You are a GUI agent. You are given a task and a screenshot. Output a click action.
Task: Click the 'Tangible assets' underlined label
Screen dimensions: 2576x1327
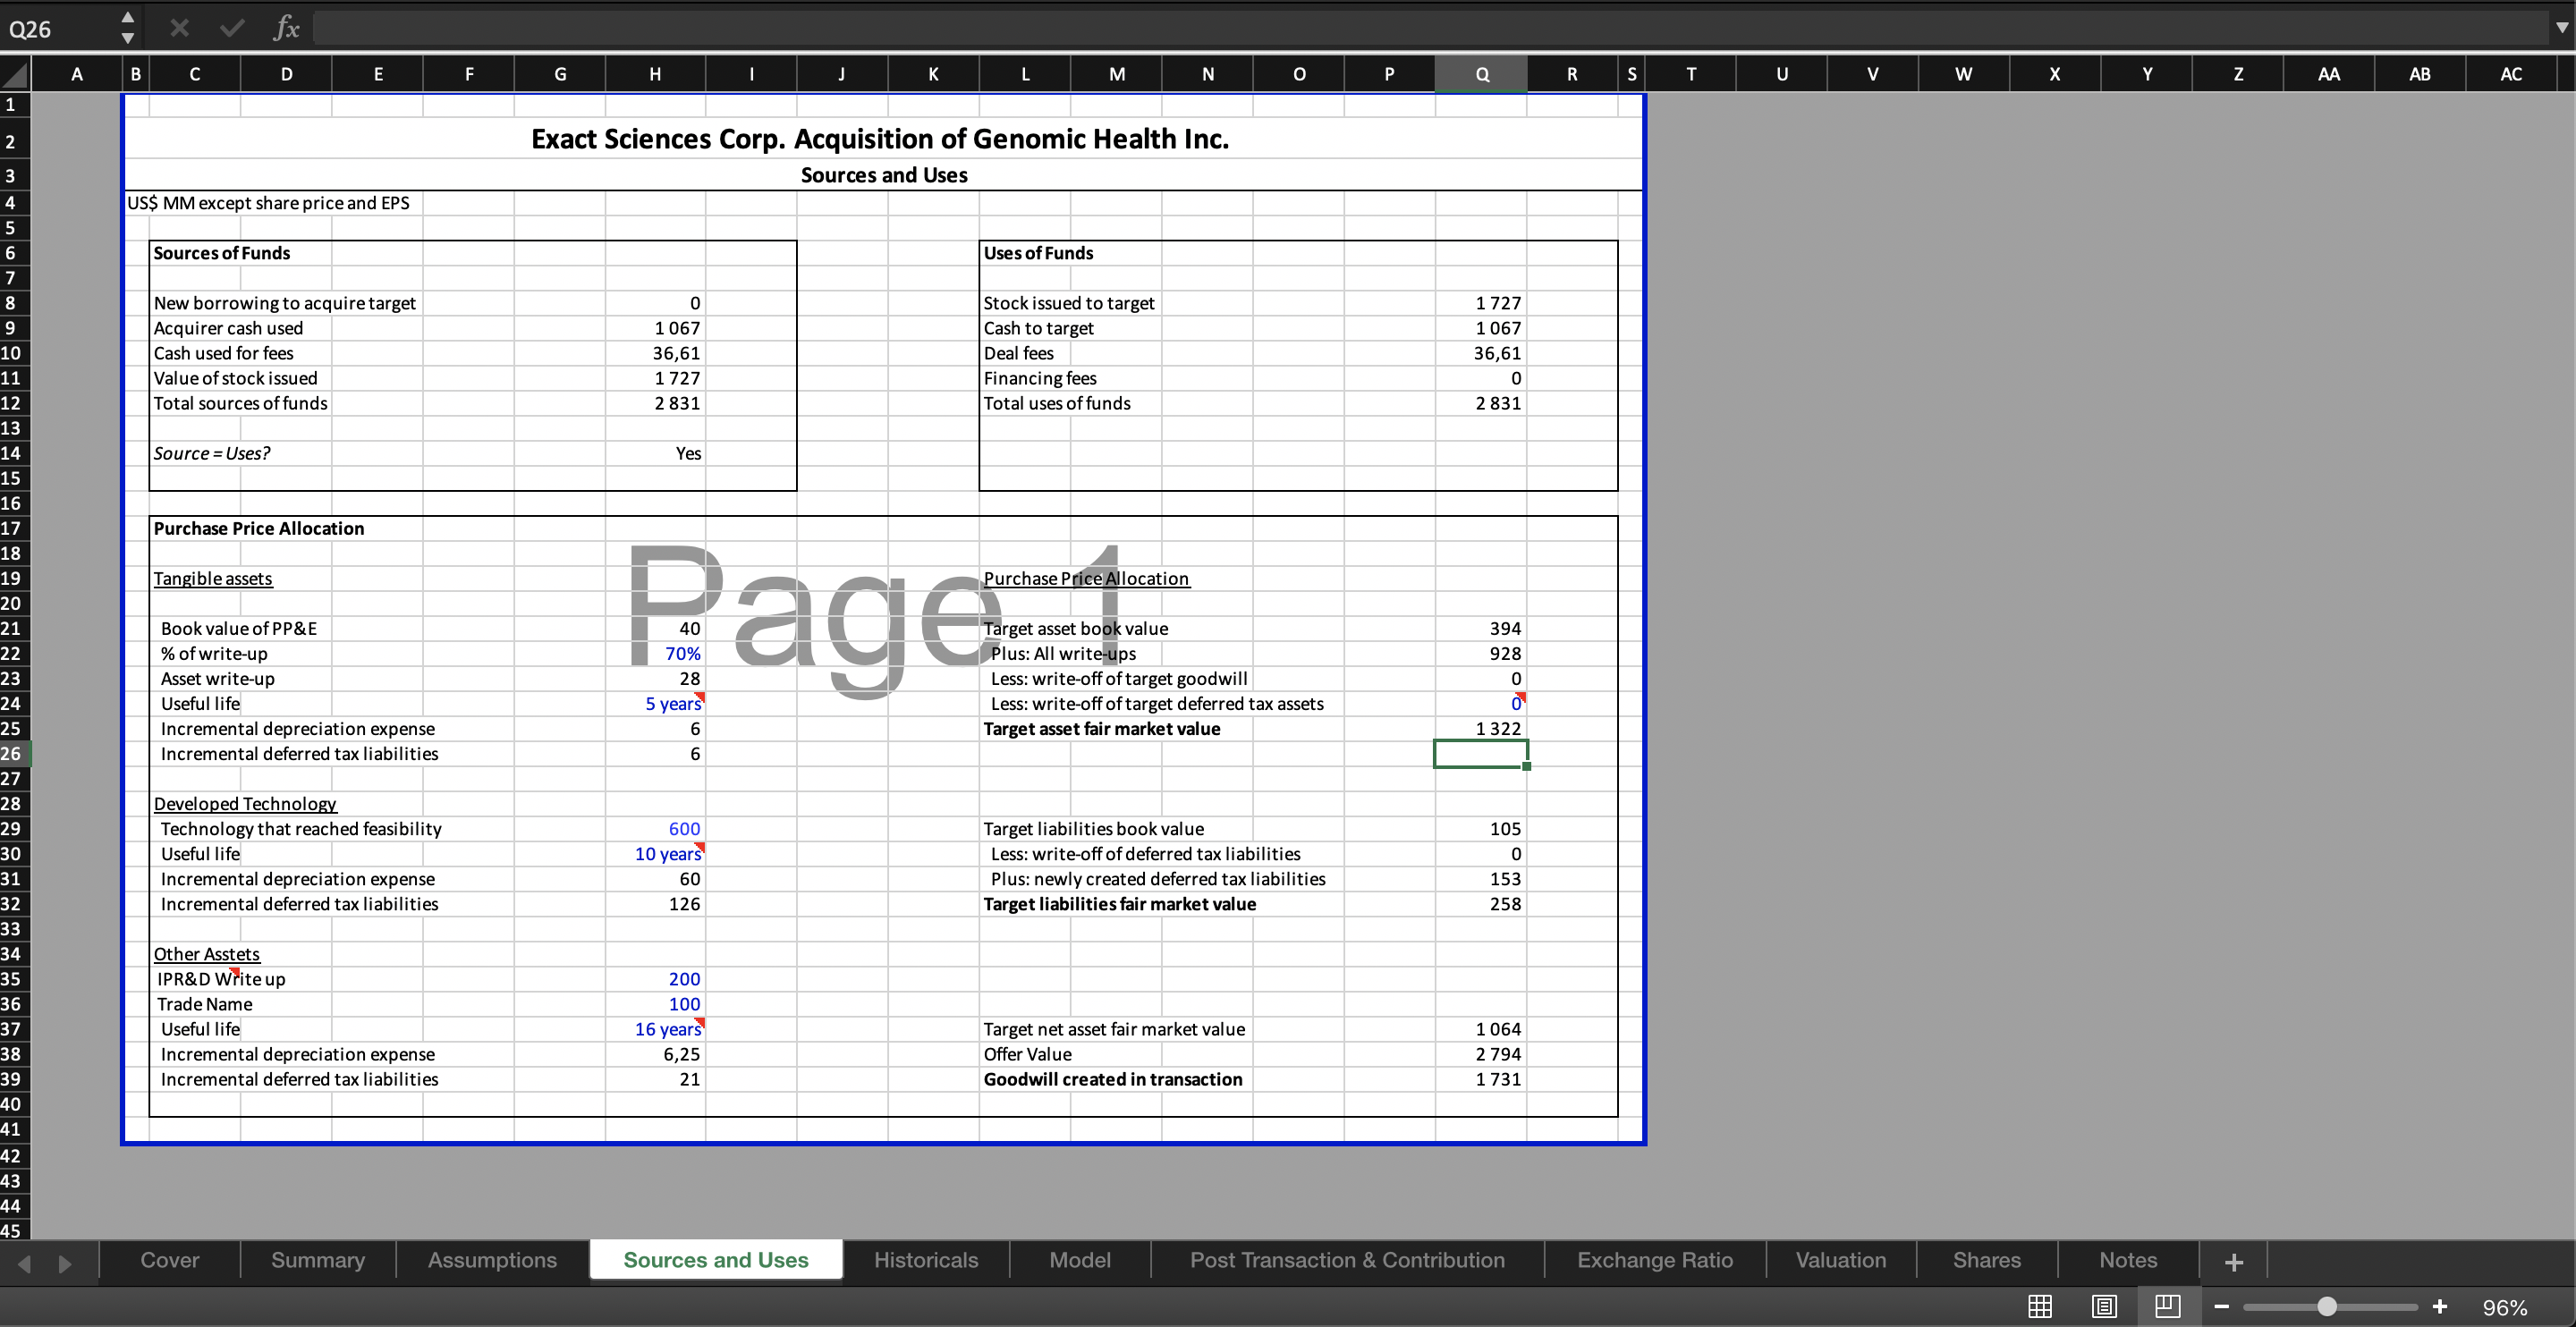coord(212,578)
